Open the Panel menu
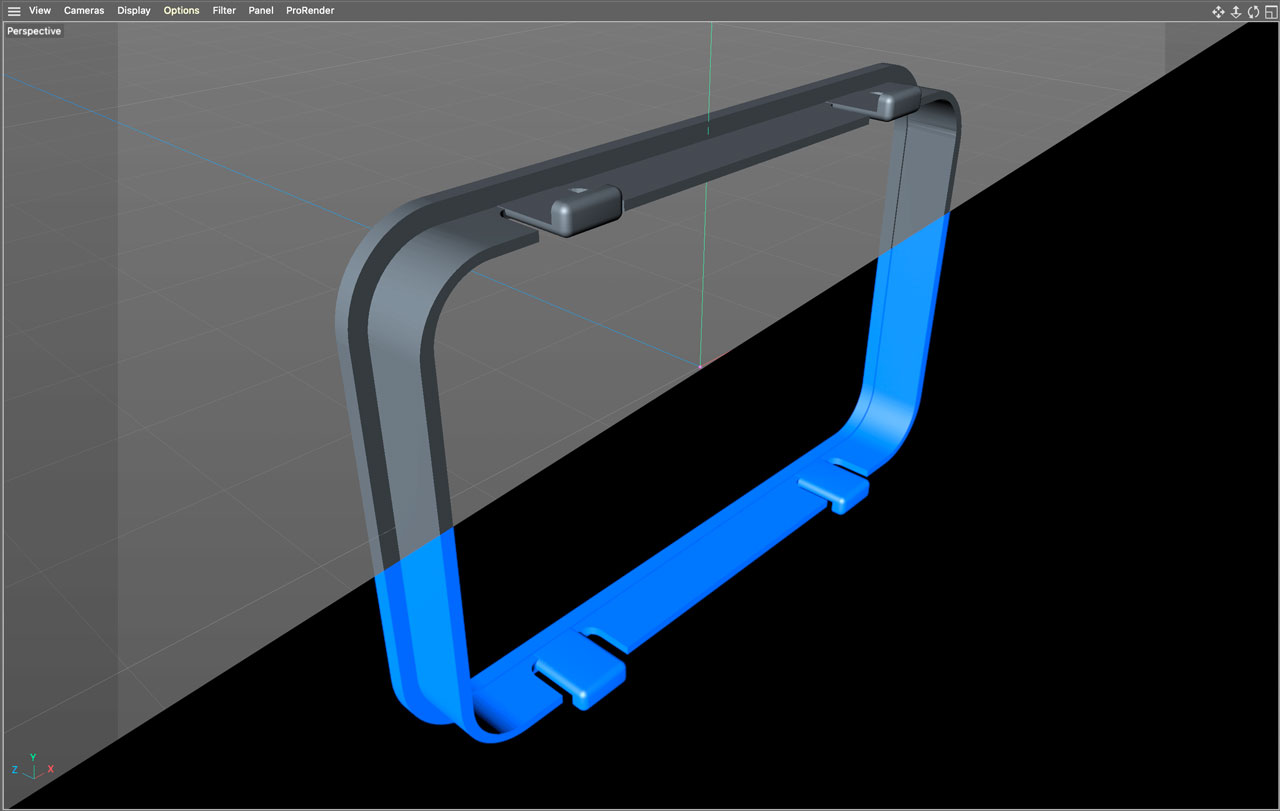1280x811 pixels. pyautogui.click(x=261, y=11)
